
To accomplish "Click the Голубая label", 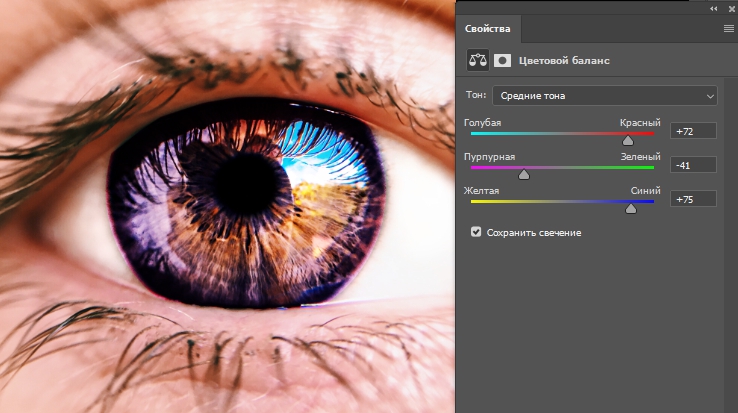I will (482, 123).
